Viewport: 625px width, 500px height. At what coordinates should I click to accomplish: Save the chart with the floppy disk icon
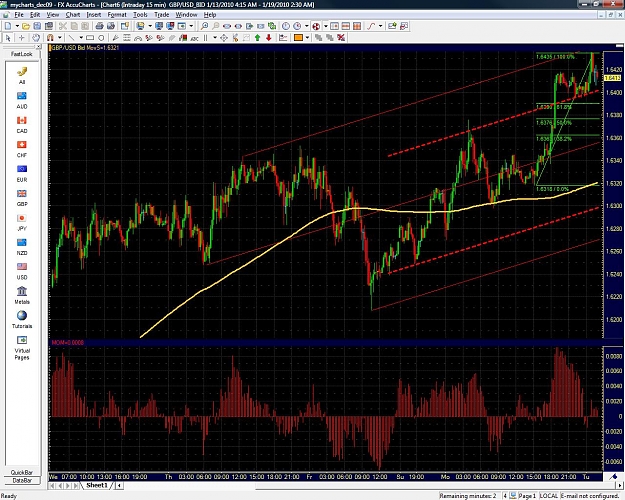[37, 26]
